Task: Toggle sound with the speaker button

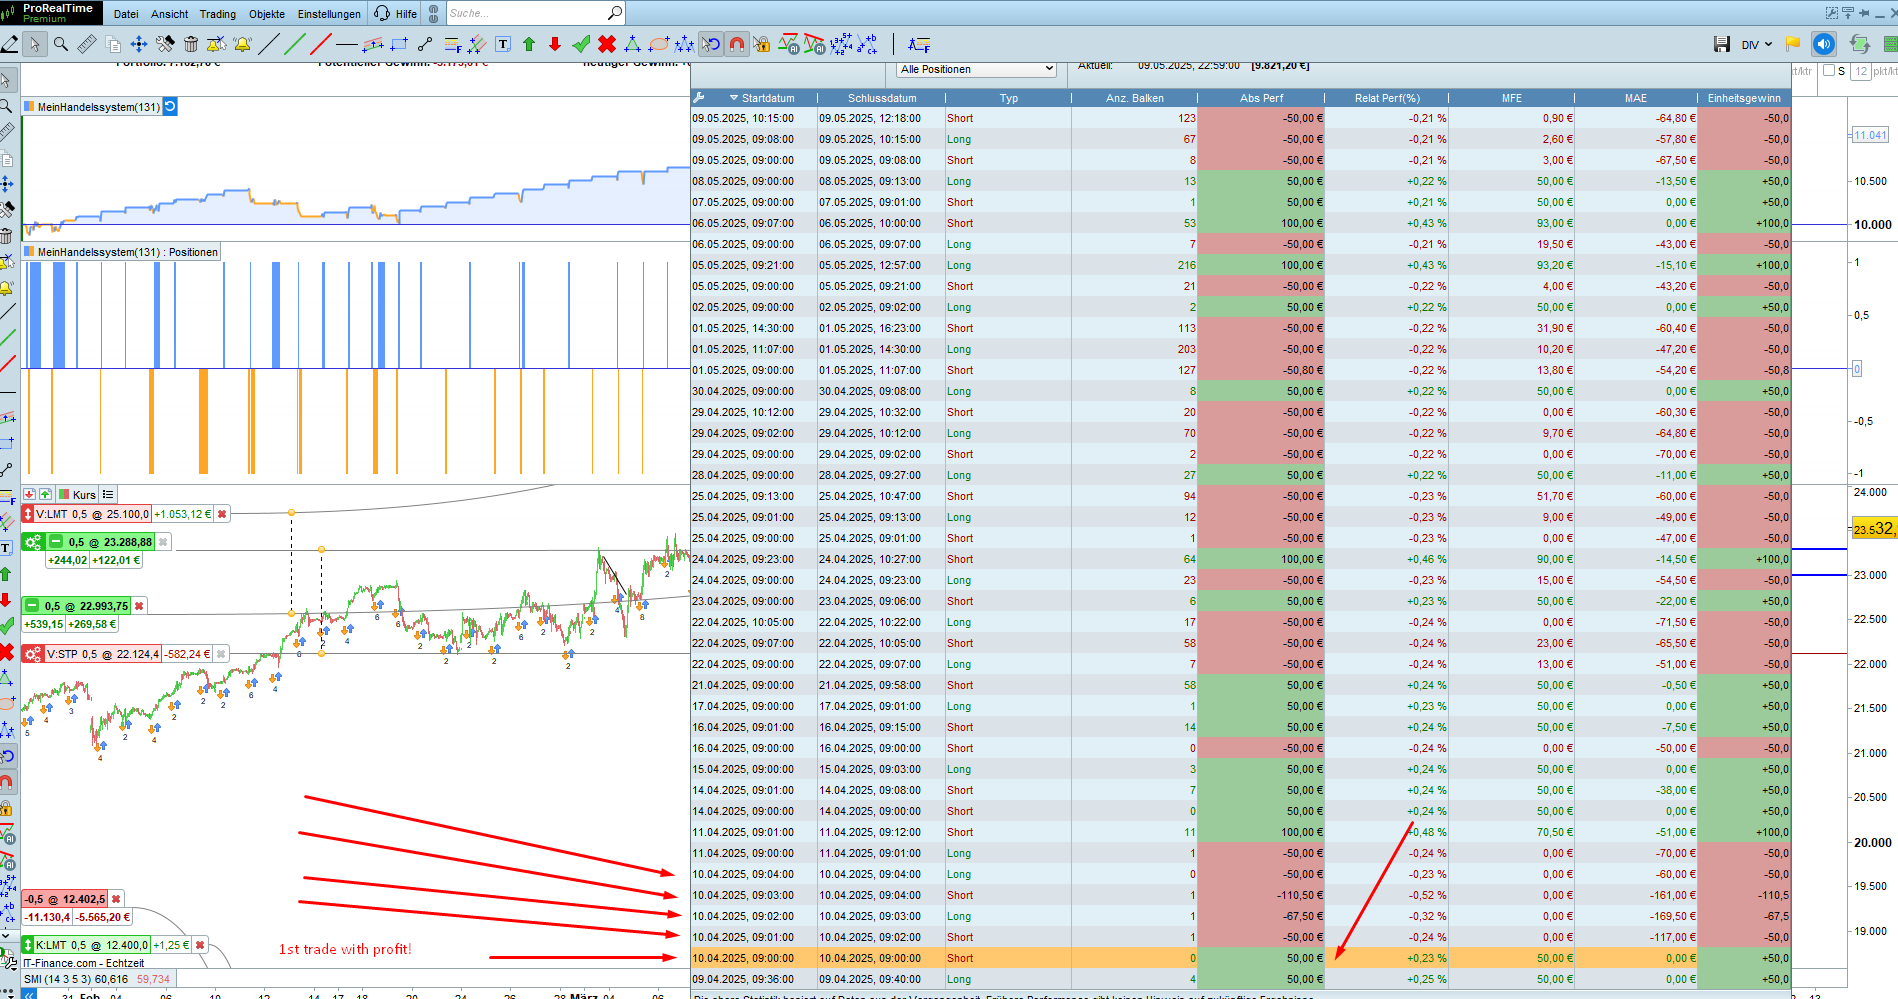Action: (x=1824, y=44)
